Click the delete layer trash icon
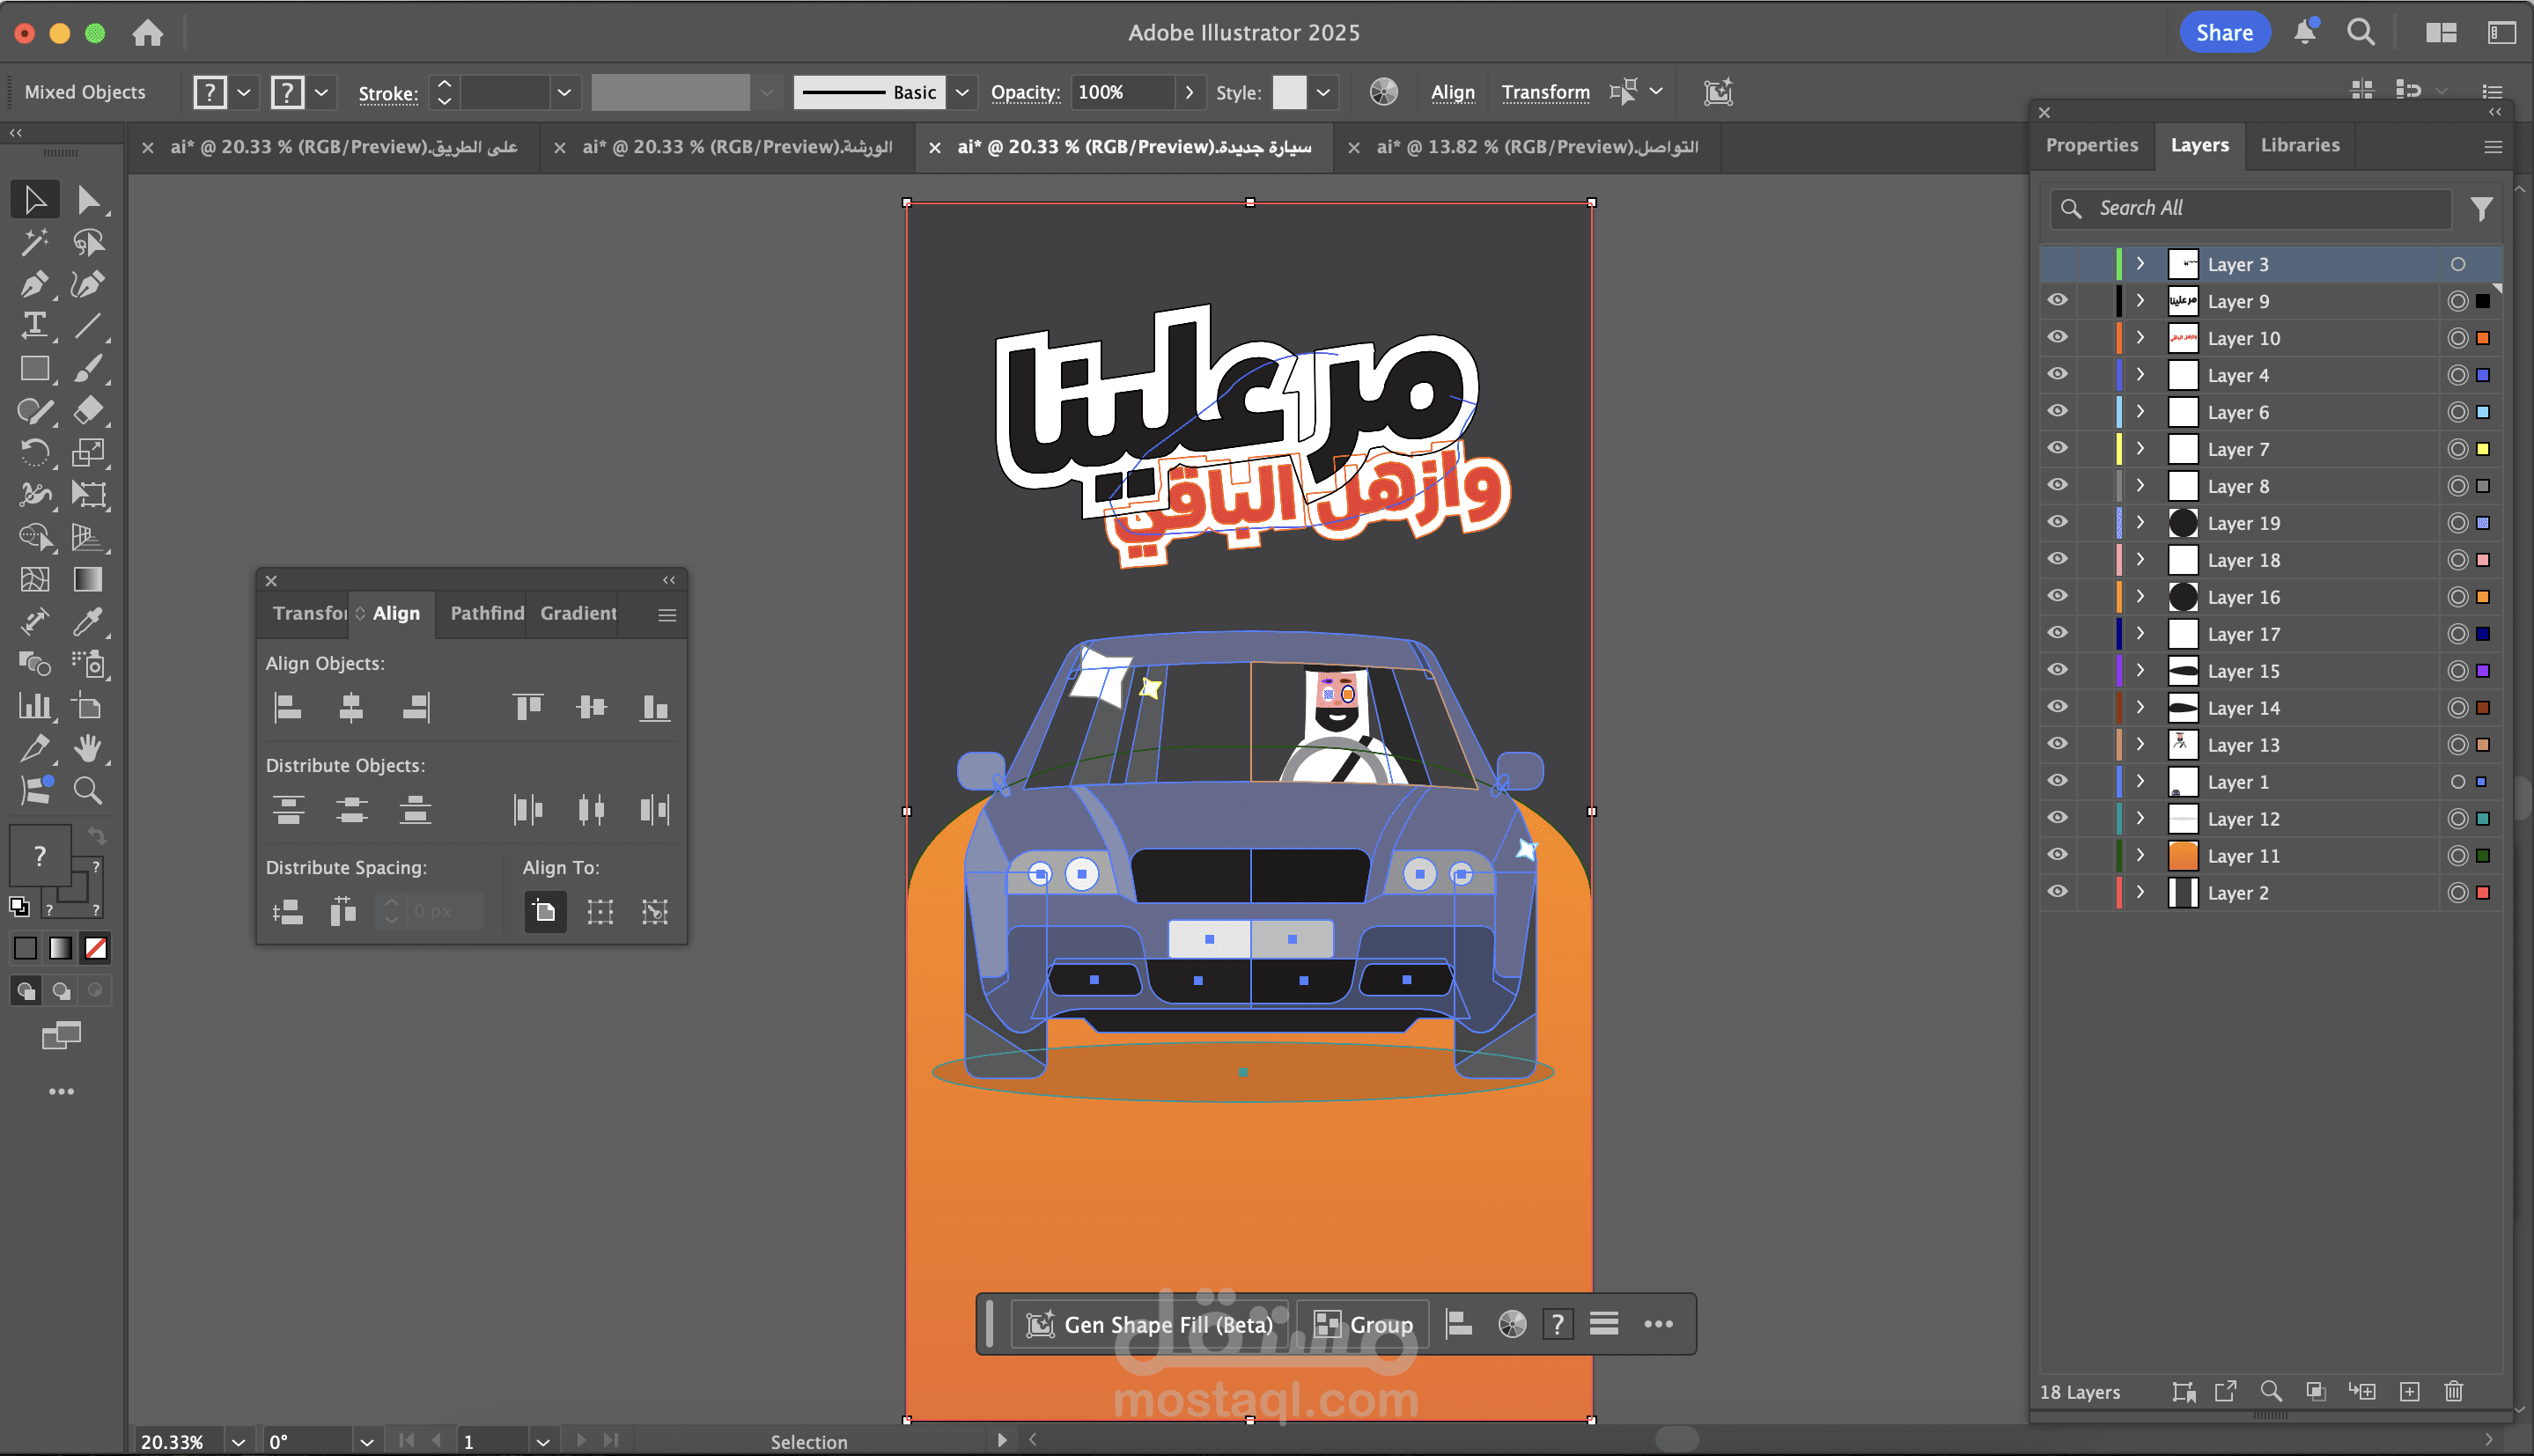The width and height of the screenshot is (2534, 1456). pyautogui.click(x=2453, y=1391)
